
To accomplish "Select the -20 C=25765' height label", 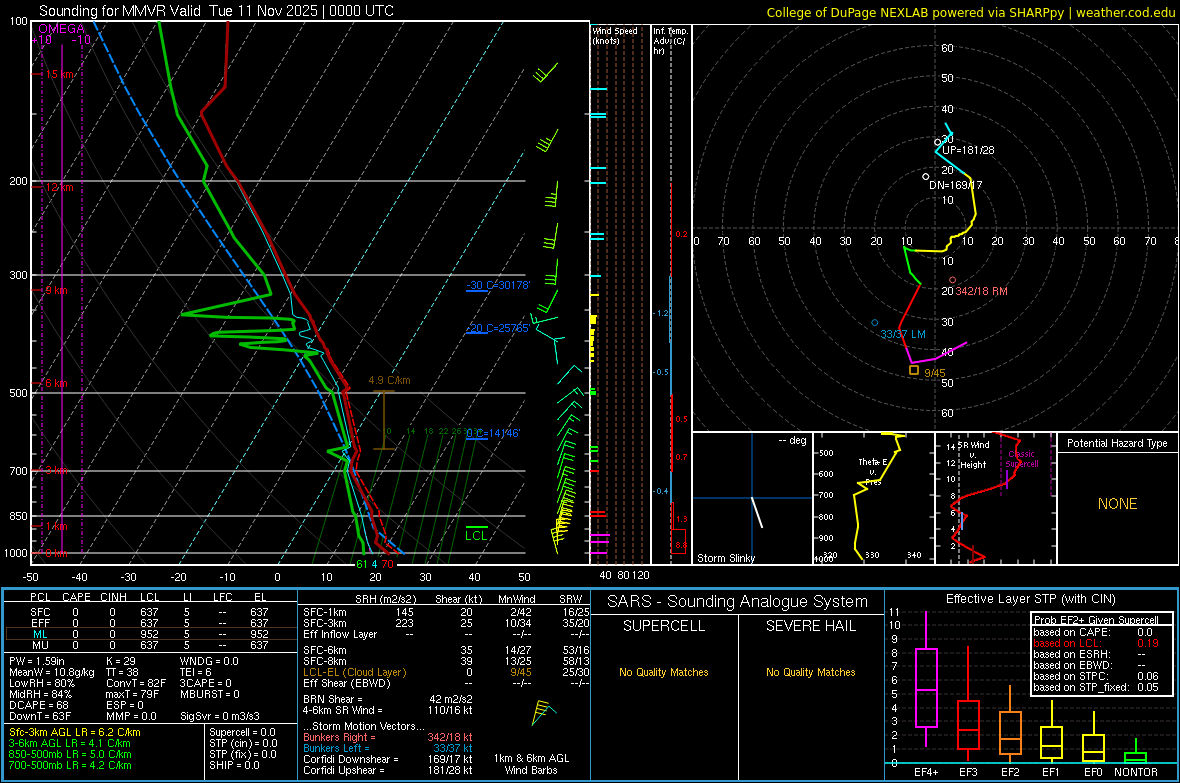I will pyautogui.click(x=498, y=328).
